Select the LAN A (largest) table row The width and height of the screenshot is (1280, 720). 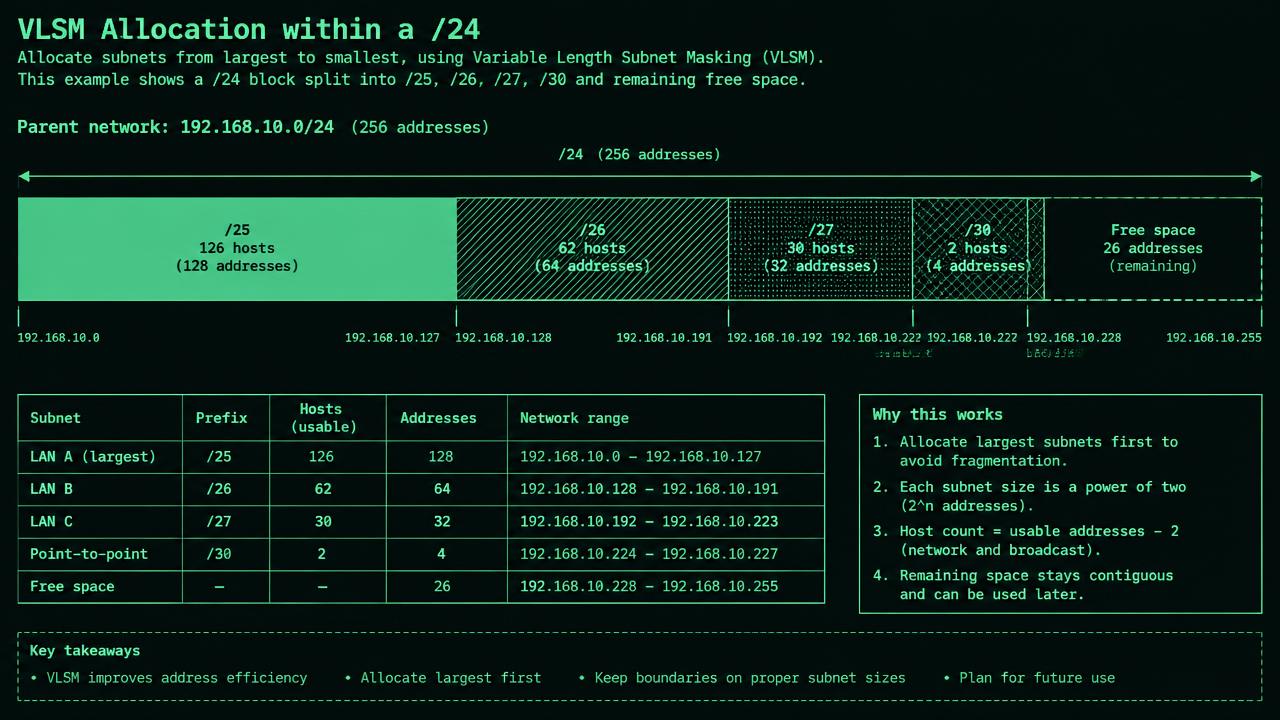coord(421,457)
